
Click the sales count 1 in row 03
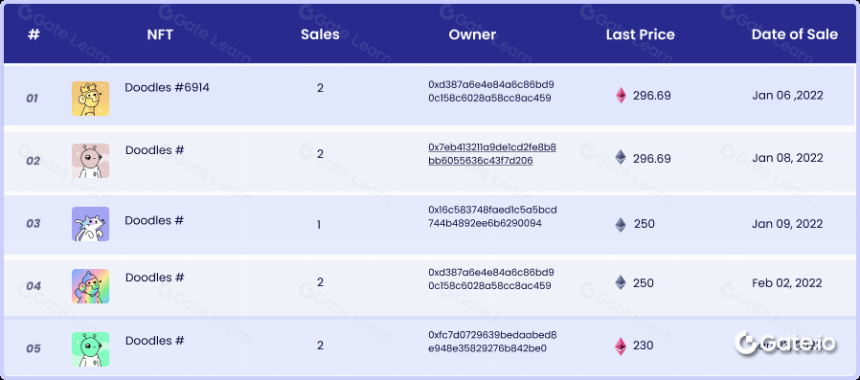coord(319,224)
